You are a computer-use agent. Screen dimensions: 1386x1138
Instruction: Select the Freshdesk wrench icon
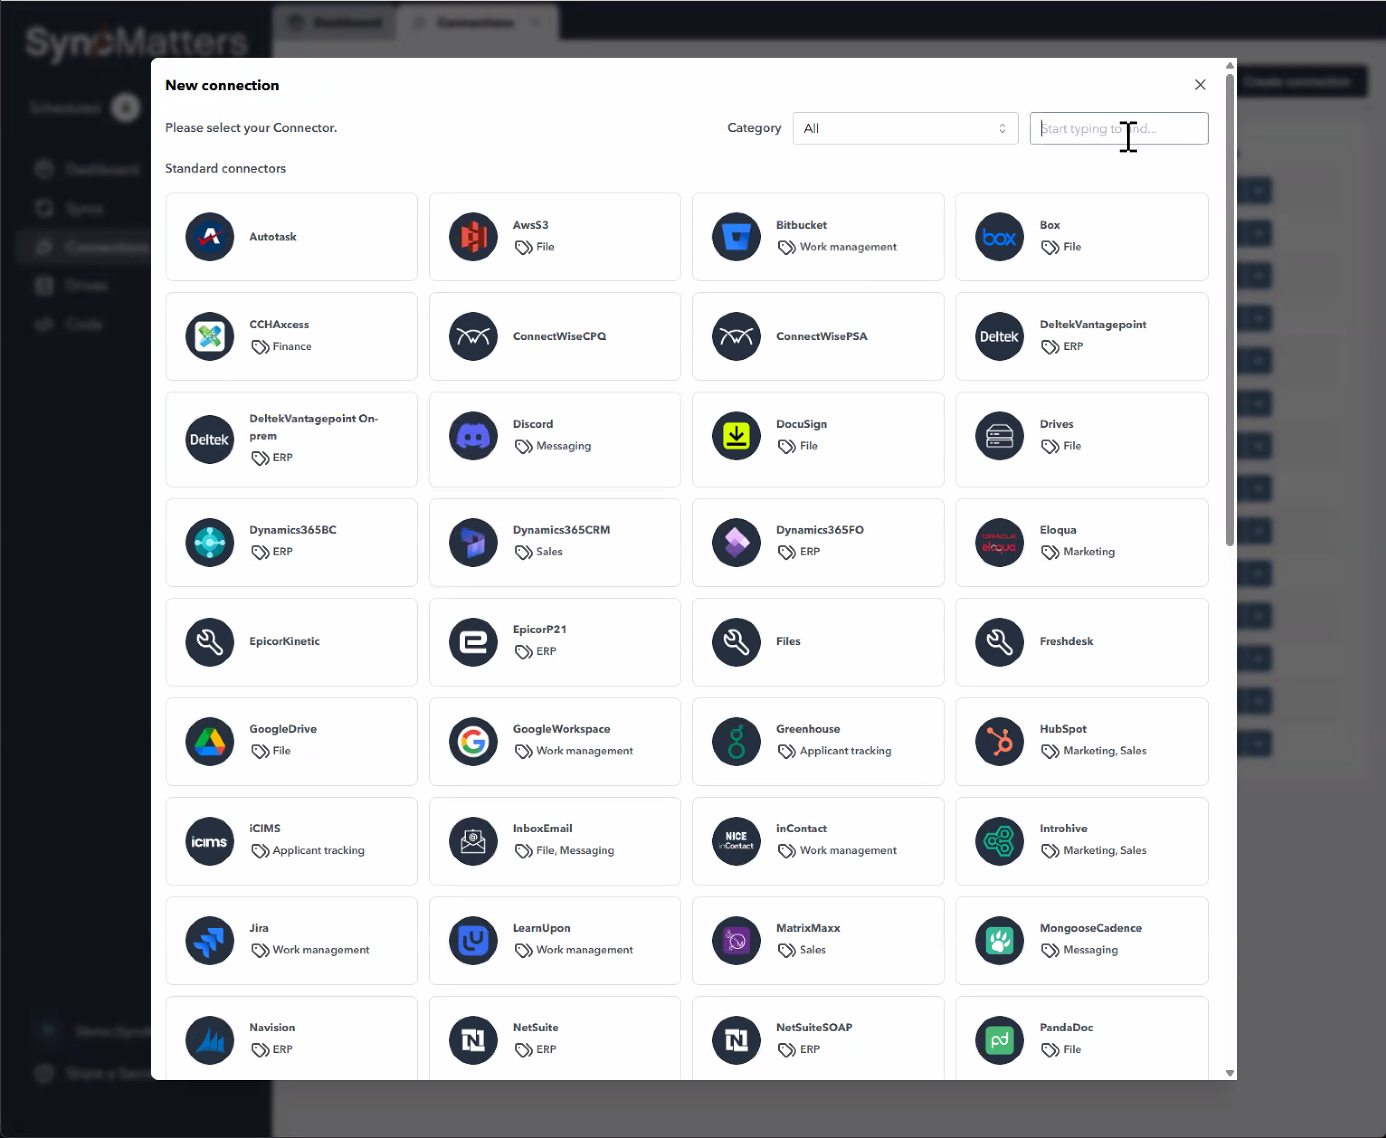999,642
